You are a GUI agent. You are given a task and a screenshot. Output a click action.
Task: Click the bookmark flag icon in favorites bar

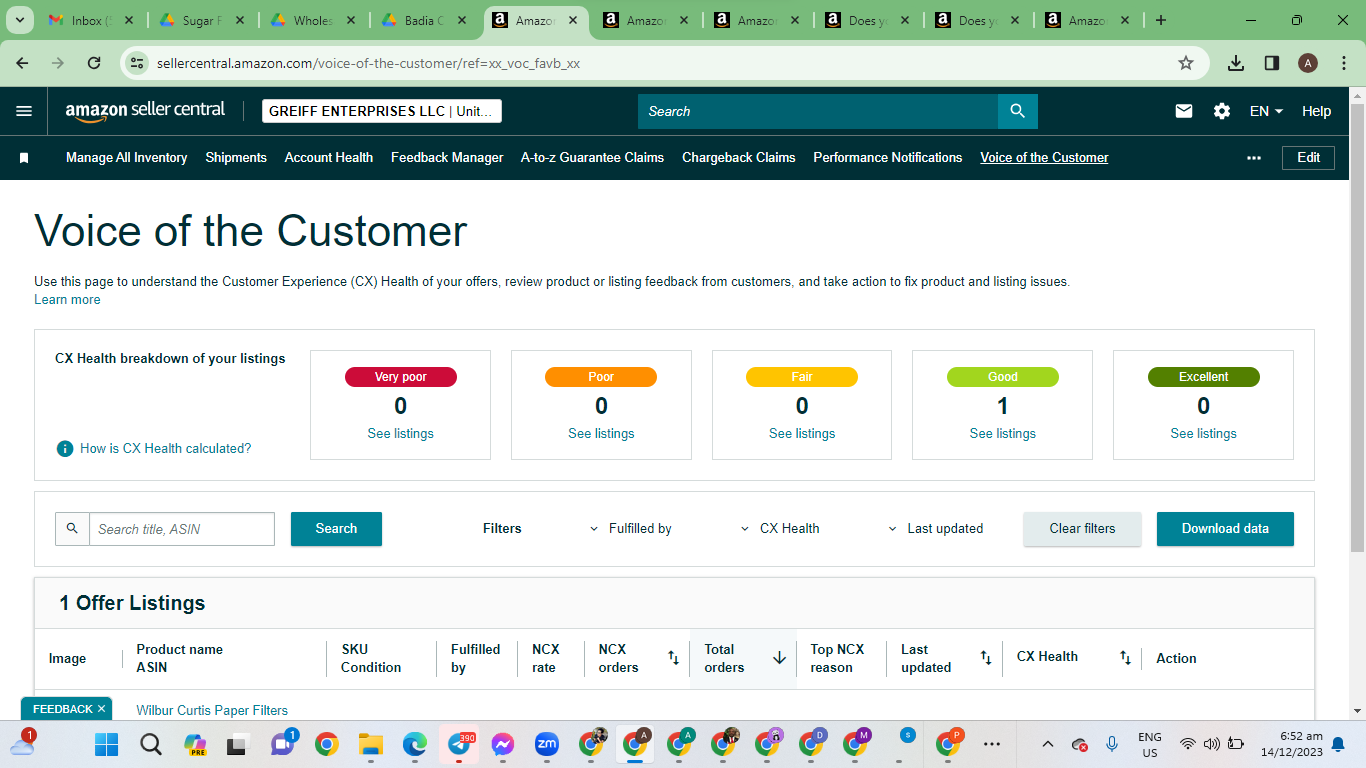click(24, 158)
